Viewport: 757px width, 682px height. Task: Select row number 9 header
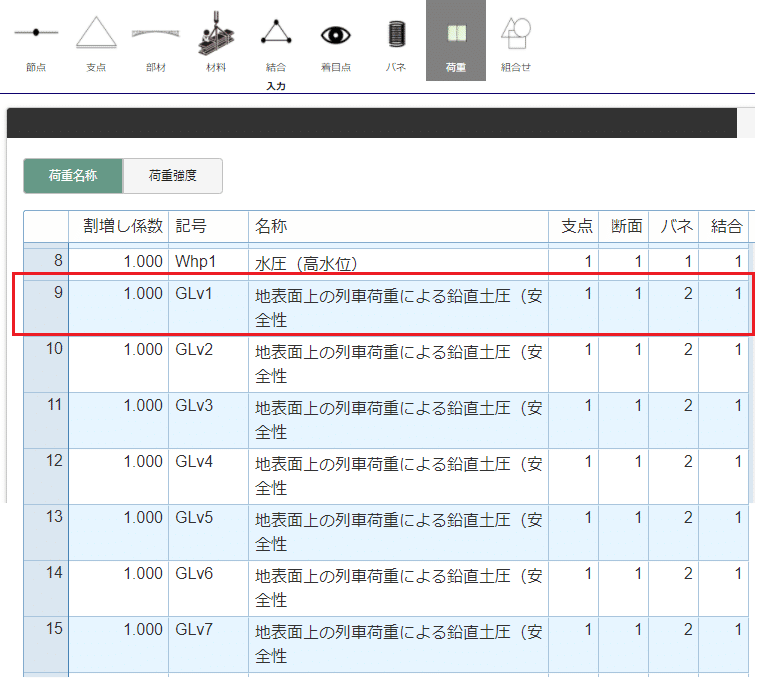pos(46,306)
